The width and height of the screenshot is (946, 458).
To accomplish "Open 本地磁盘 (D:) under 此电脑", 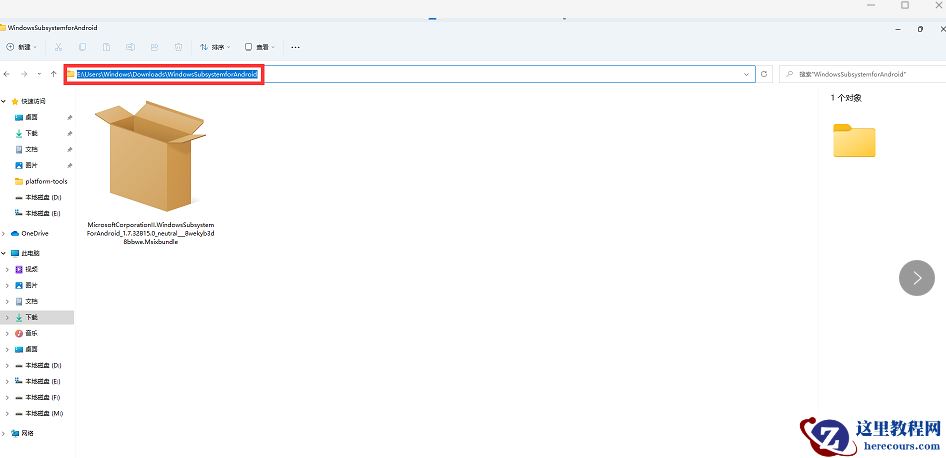I will point(38,366).
